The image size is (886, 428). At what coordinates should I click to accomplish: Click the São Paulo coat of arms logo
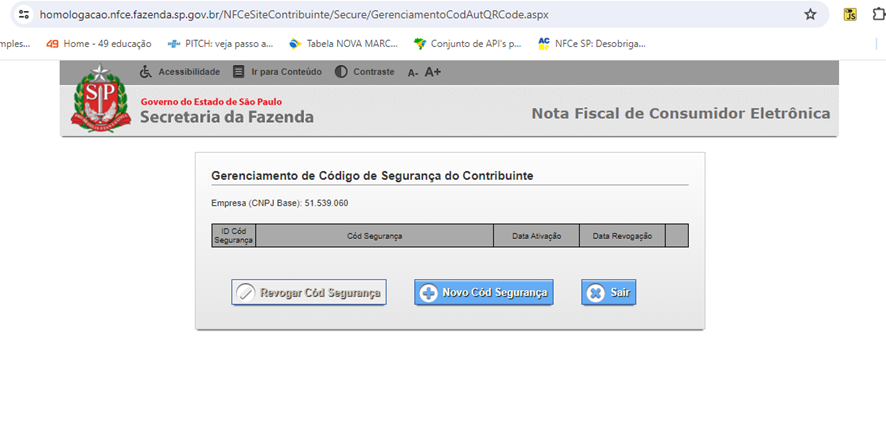[x=101, y=98]
